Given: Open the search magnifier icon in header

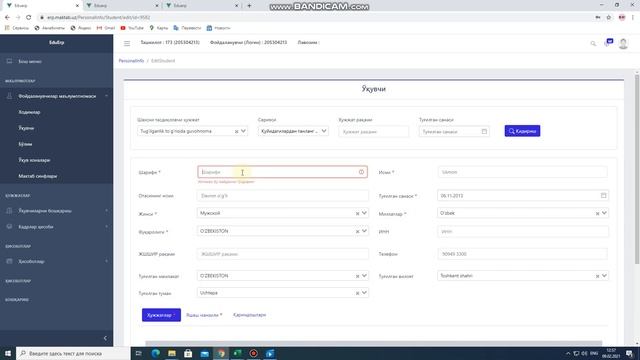Looking at the screenshot, I should pyautogui.click(x=593, y=43).
